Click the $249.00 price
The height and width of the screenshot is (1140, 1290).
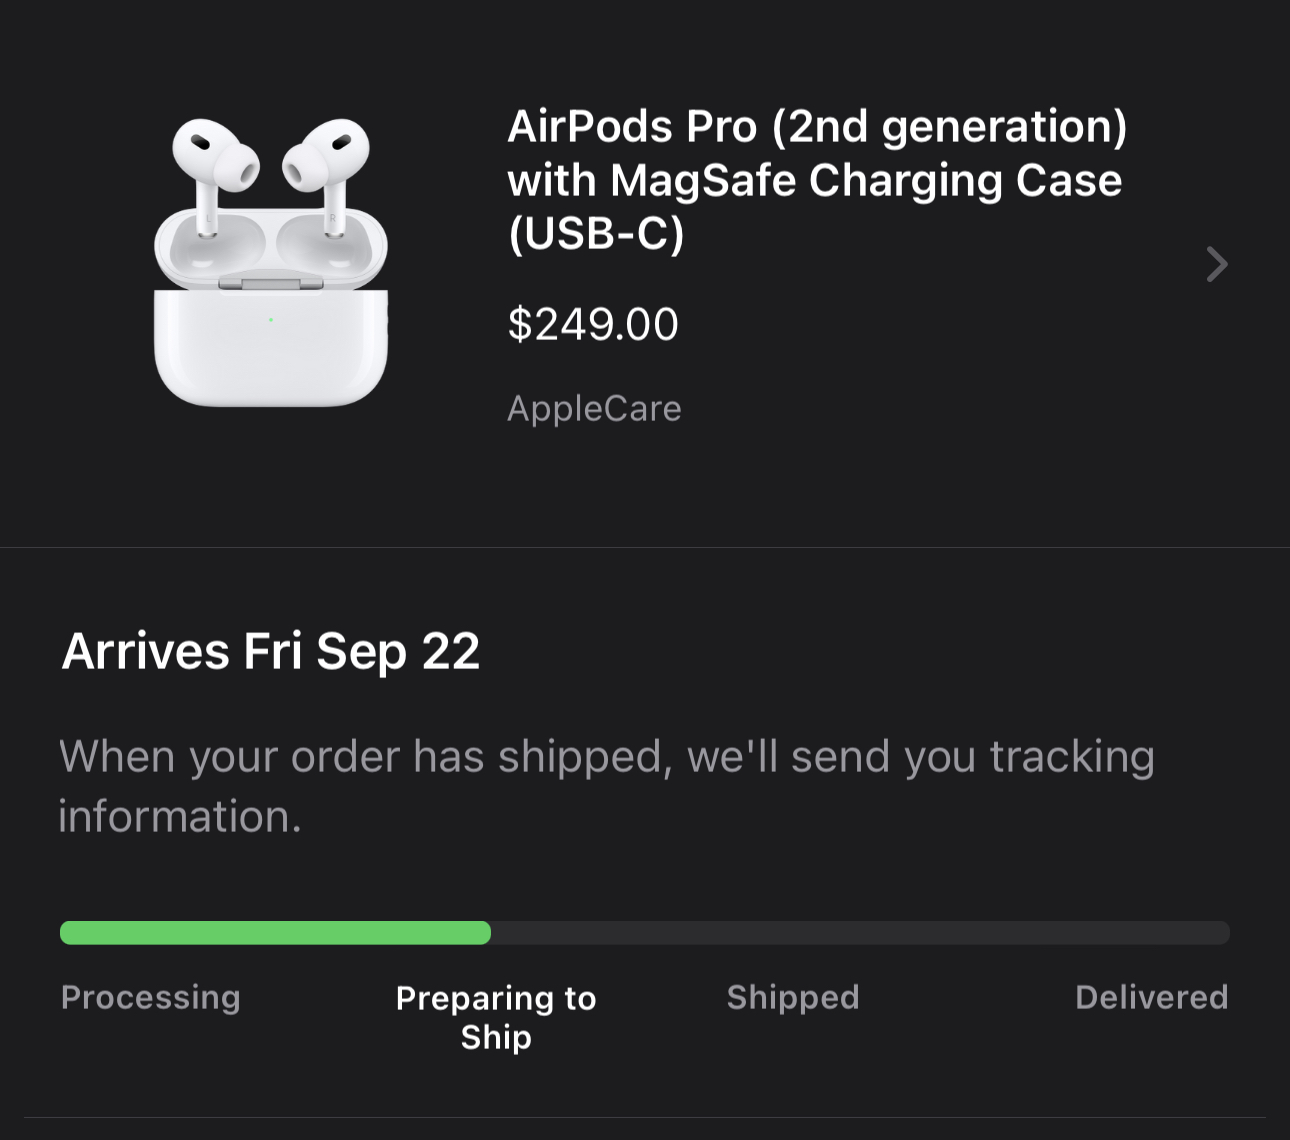point(593,324)
